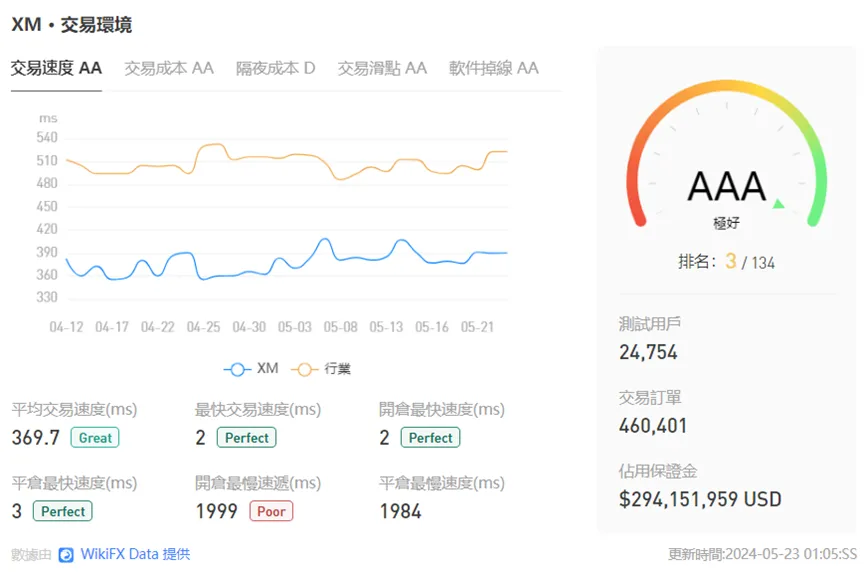Click the AAA rating gauge
This screenshot has width=865, height=572.
click(x=727, y=154)
